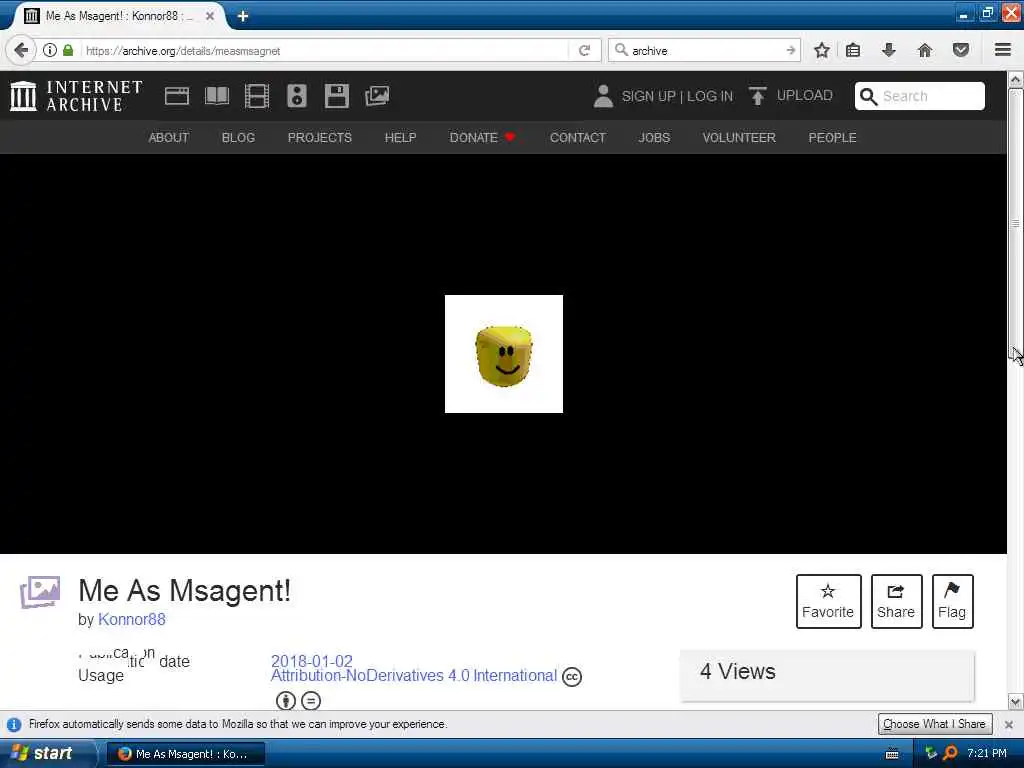This screenshot has width=1024, height=768.
Task: Select the Me As Msagent browser tab
Action: coord(119,16)
